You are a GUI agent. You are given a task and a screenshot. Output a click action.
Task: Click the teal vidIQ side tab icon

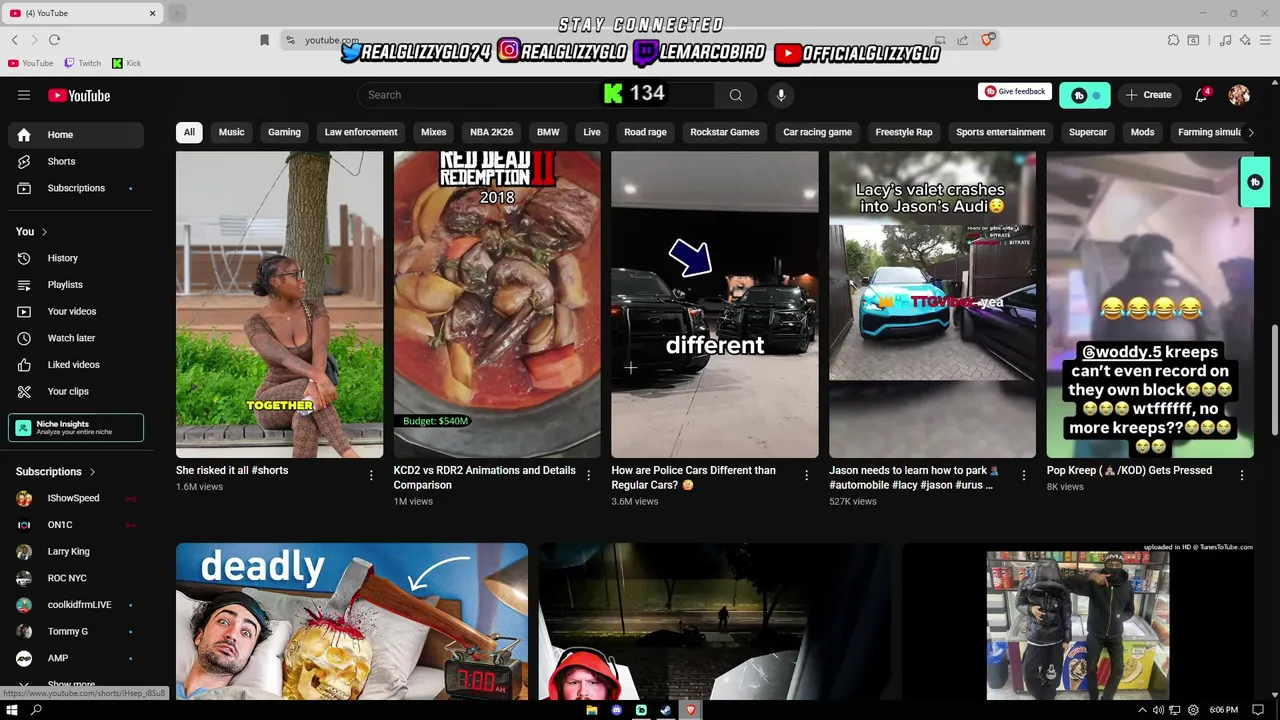coord(1255,182)
